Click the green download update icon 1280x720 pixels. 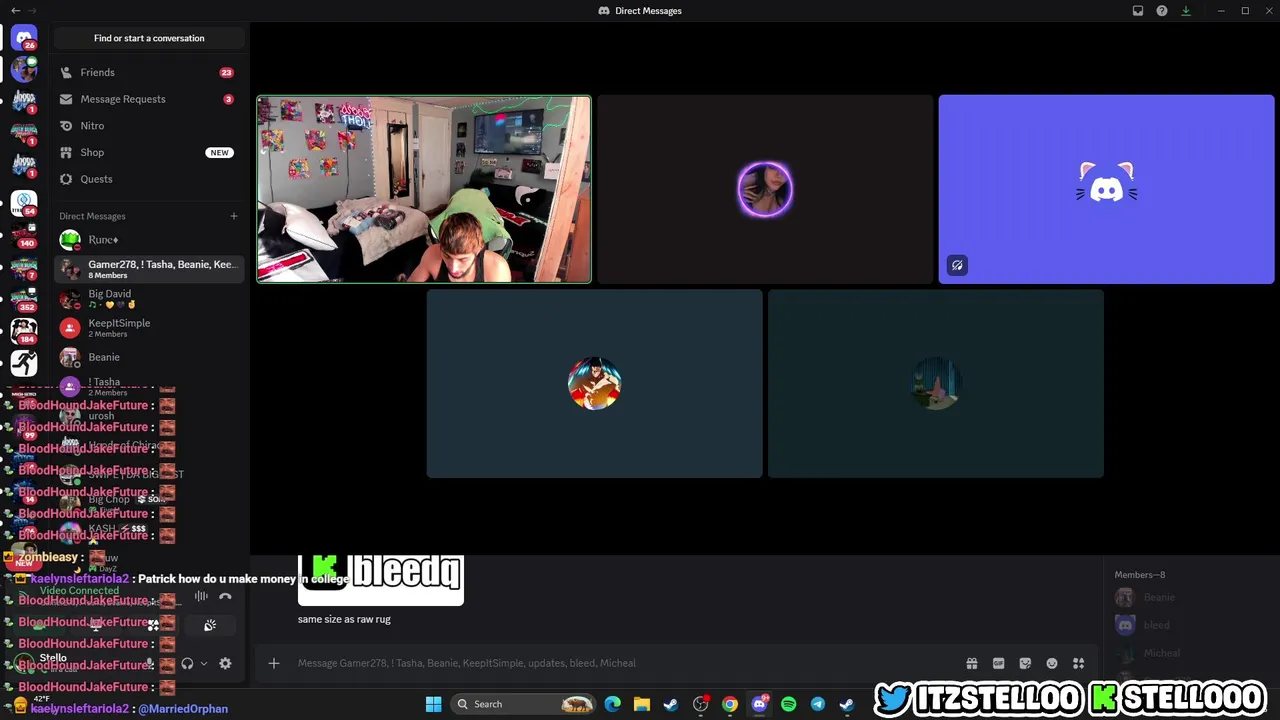click(x=1186, y=11)
